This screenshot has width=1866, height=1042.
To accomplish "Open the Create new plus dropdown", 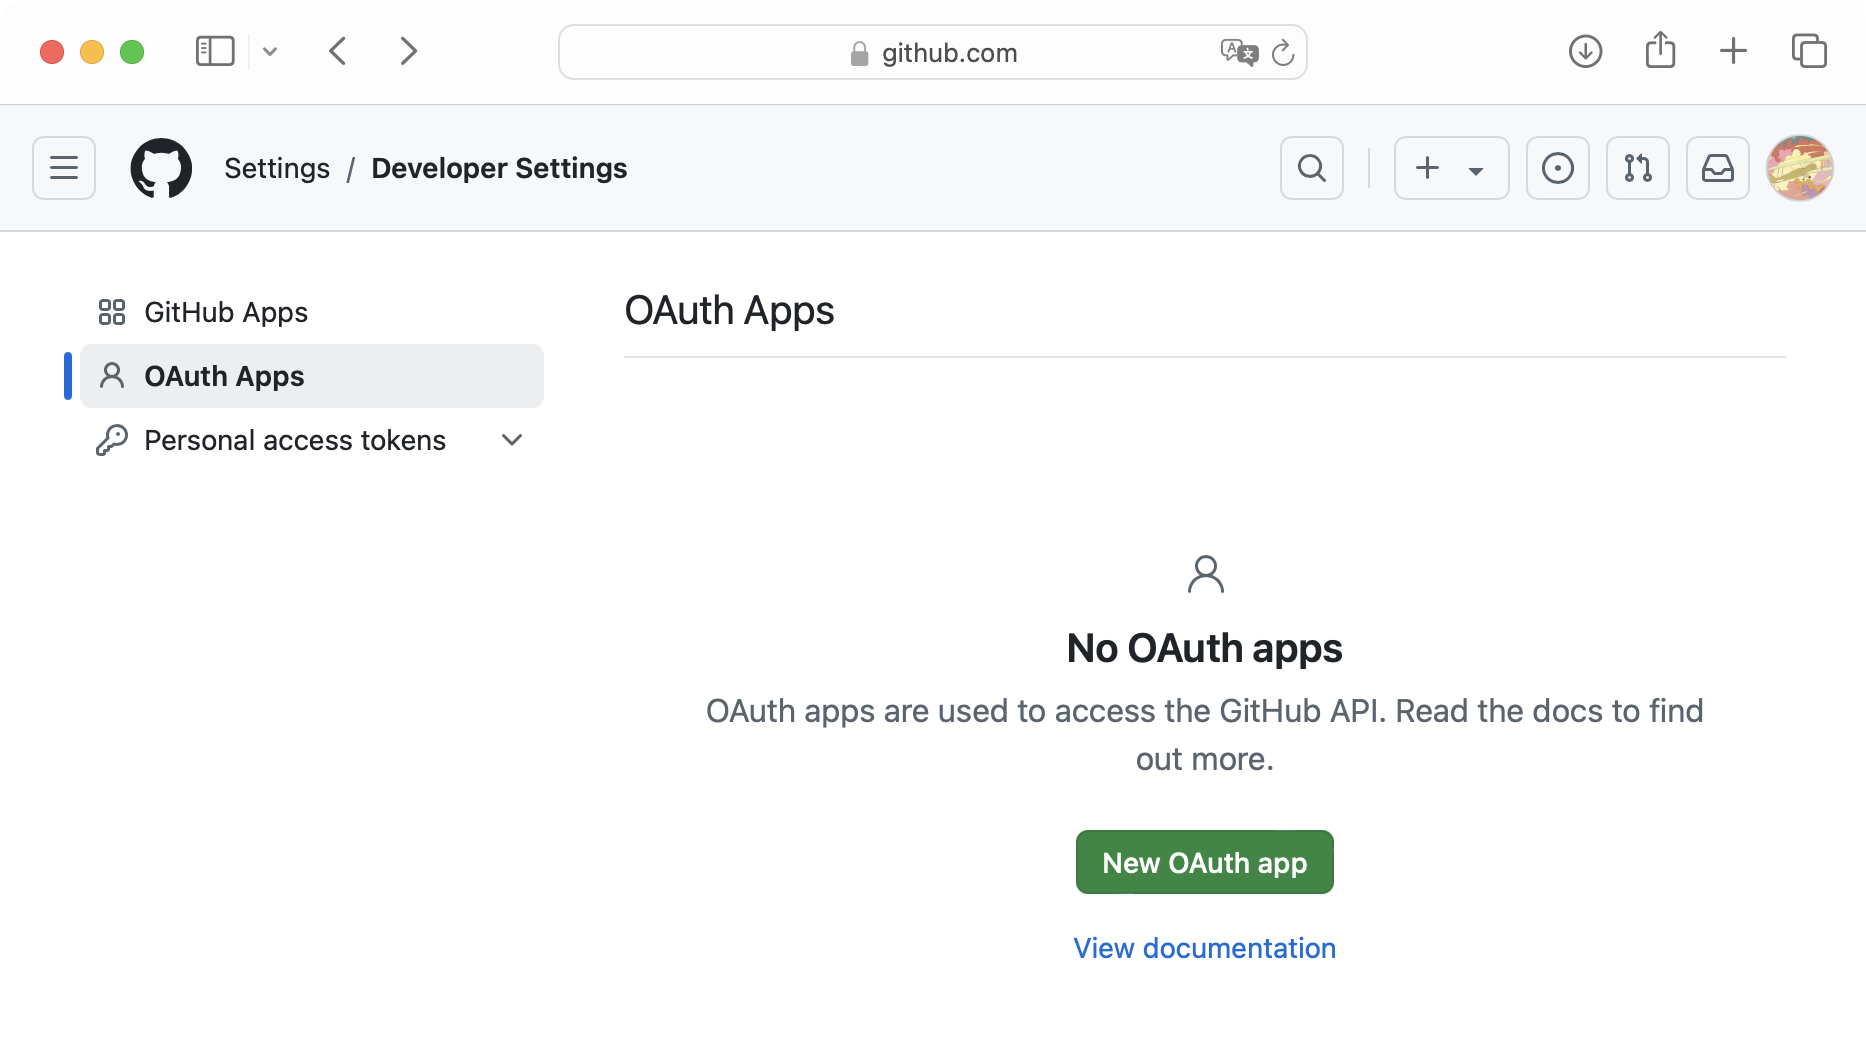I will pos(1451,168).
